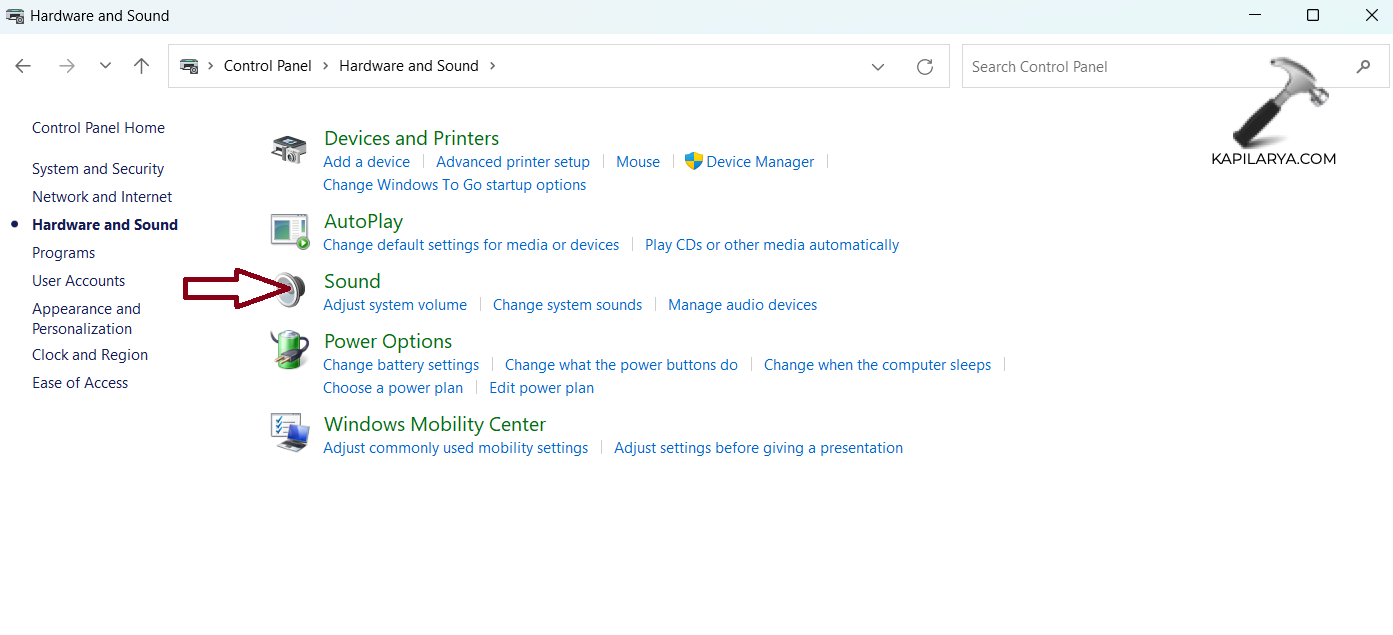Select Network and Internet category
This screenshot has height=635, width=1393.
click(x=102, y=197)
